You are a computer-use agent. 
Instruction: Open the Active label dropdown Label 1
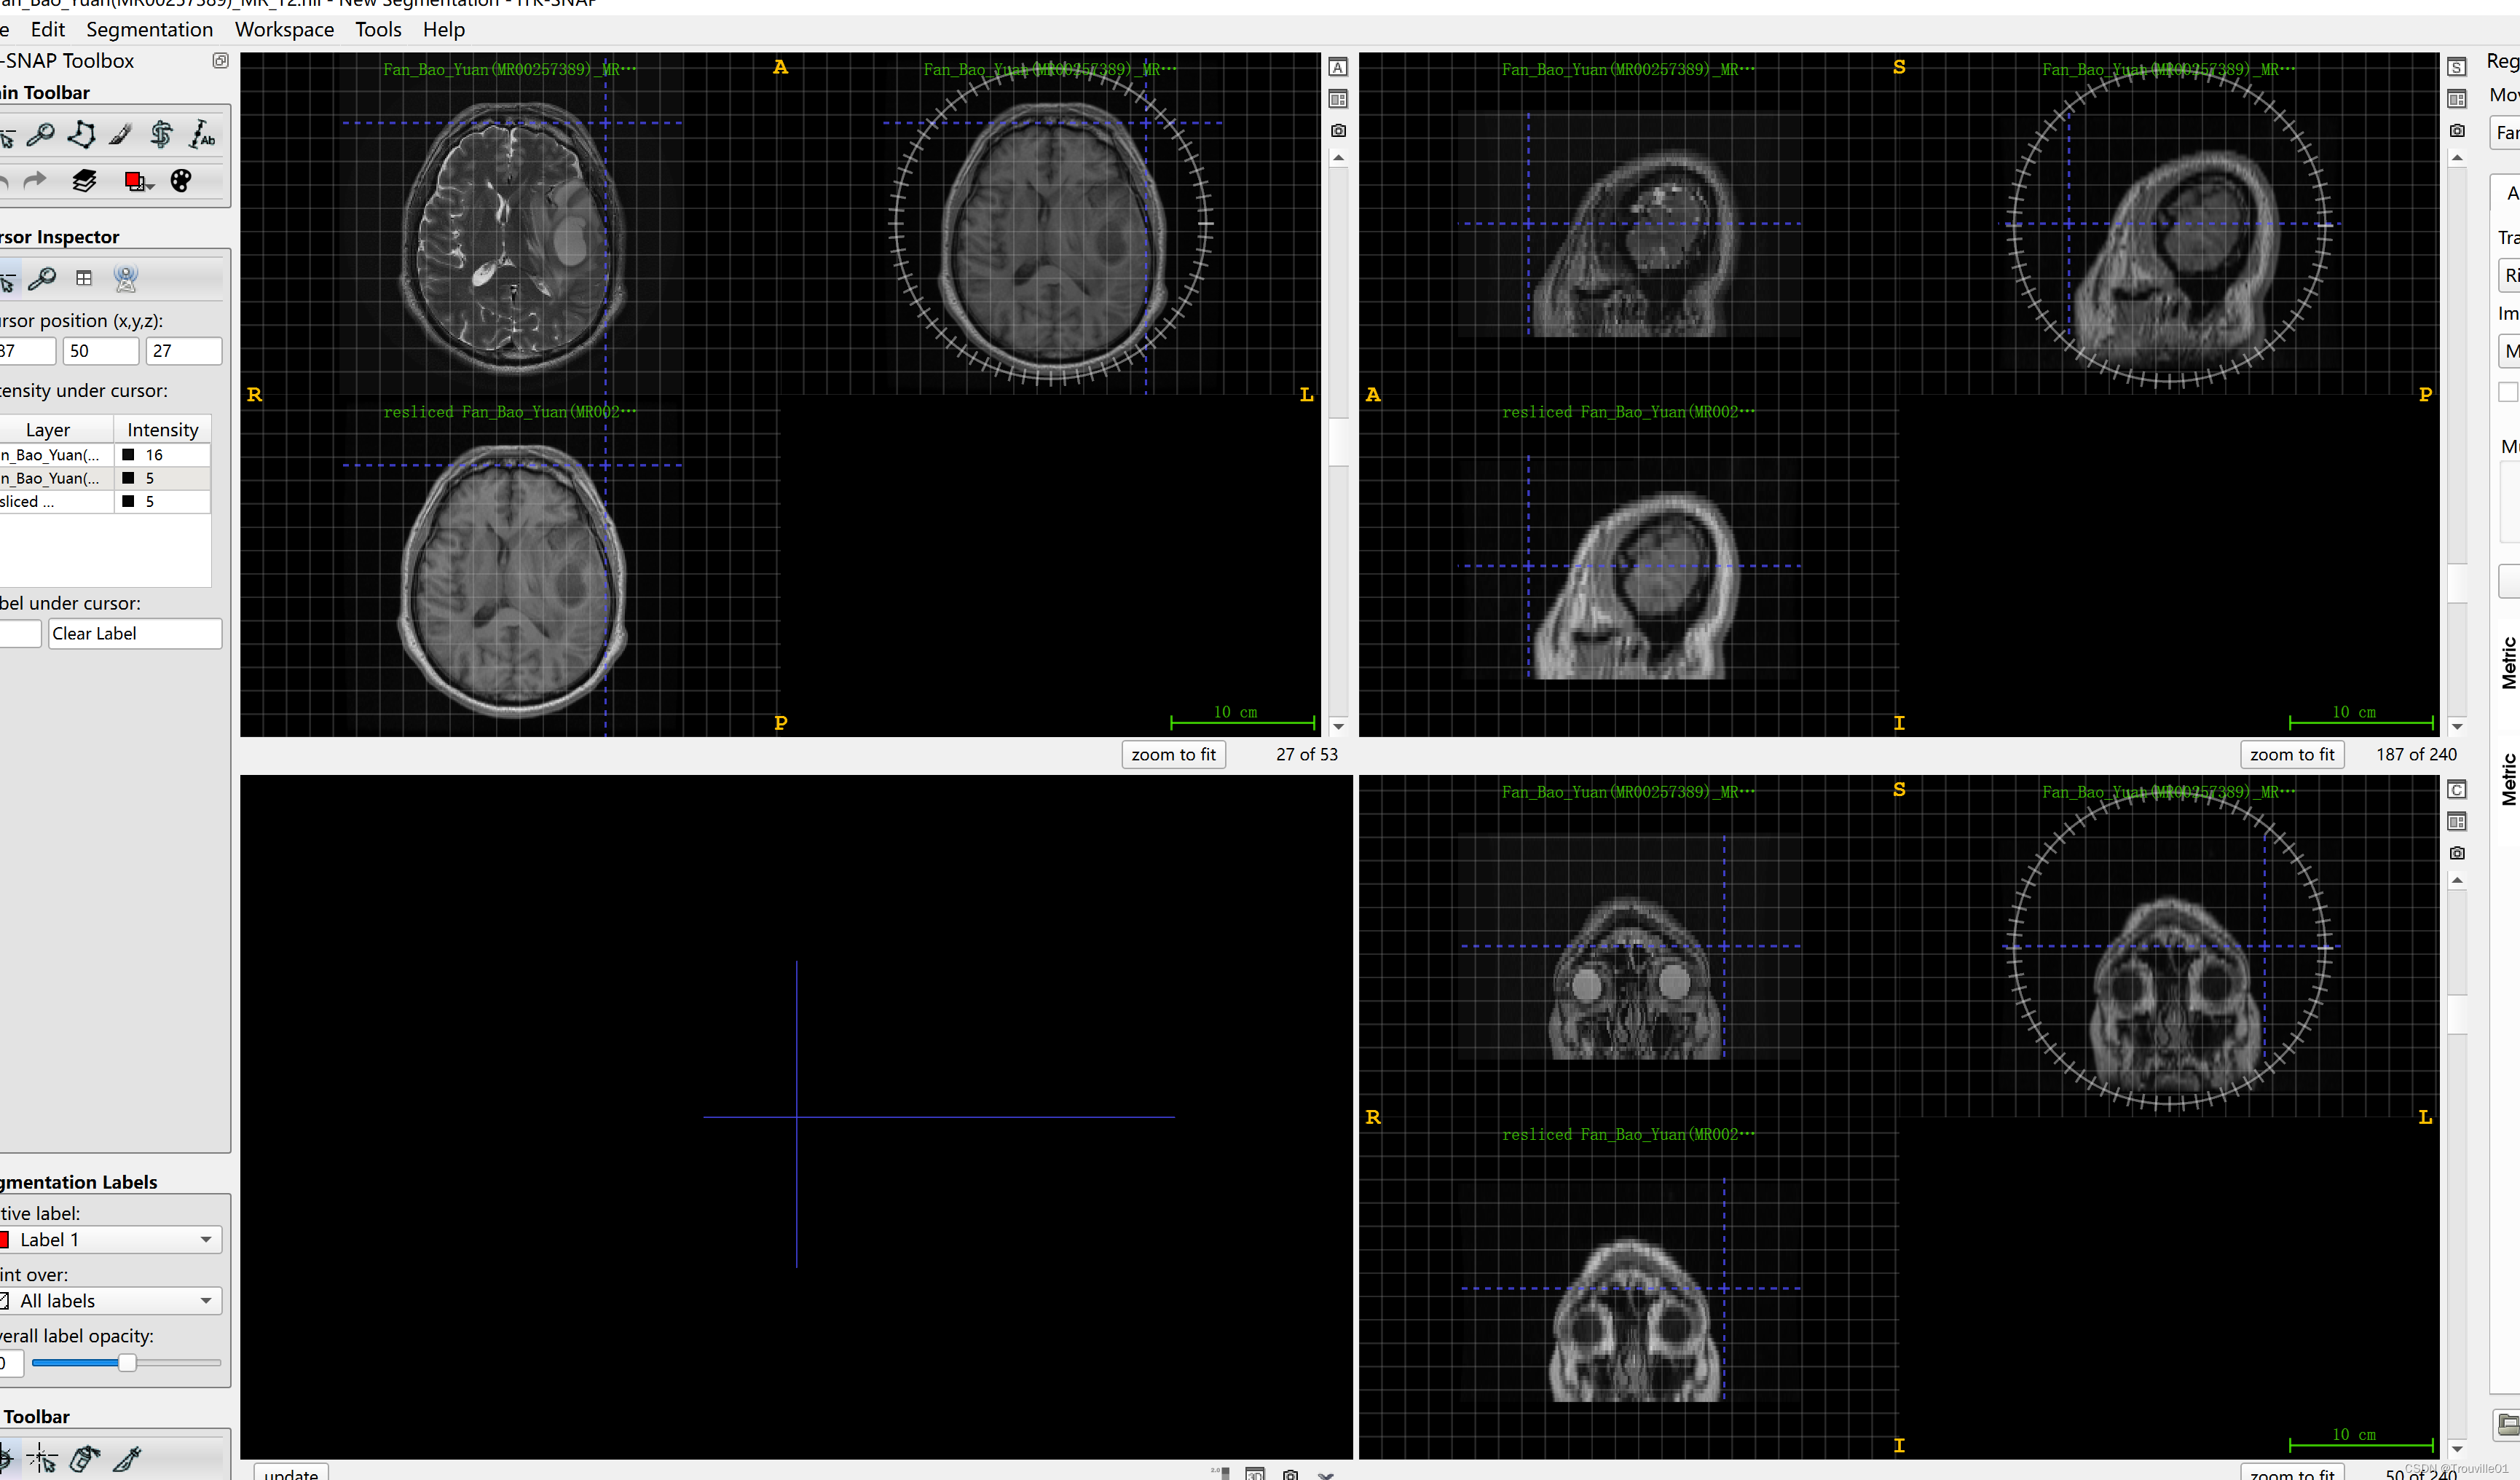[110, 1239]
